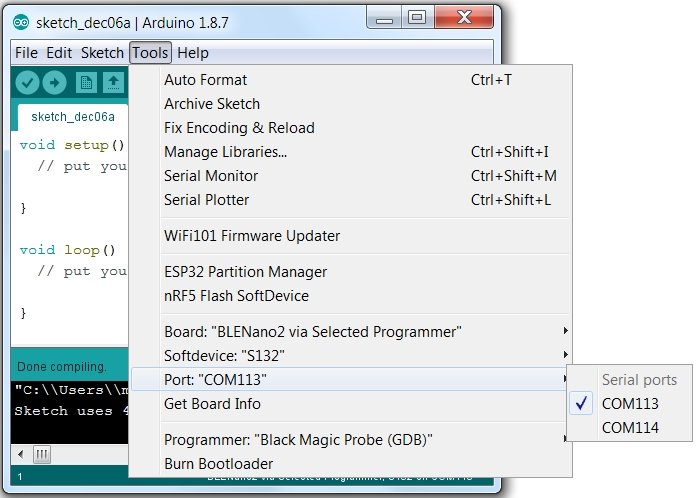Open WiFi101 Firmware Updater
696x498 pixels.
click(351, 236)
